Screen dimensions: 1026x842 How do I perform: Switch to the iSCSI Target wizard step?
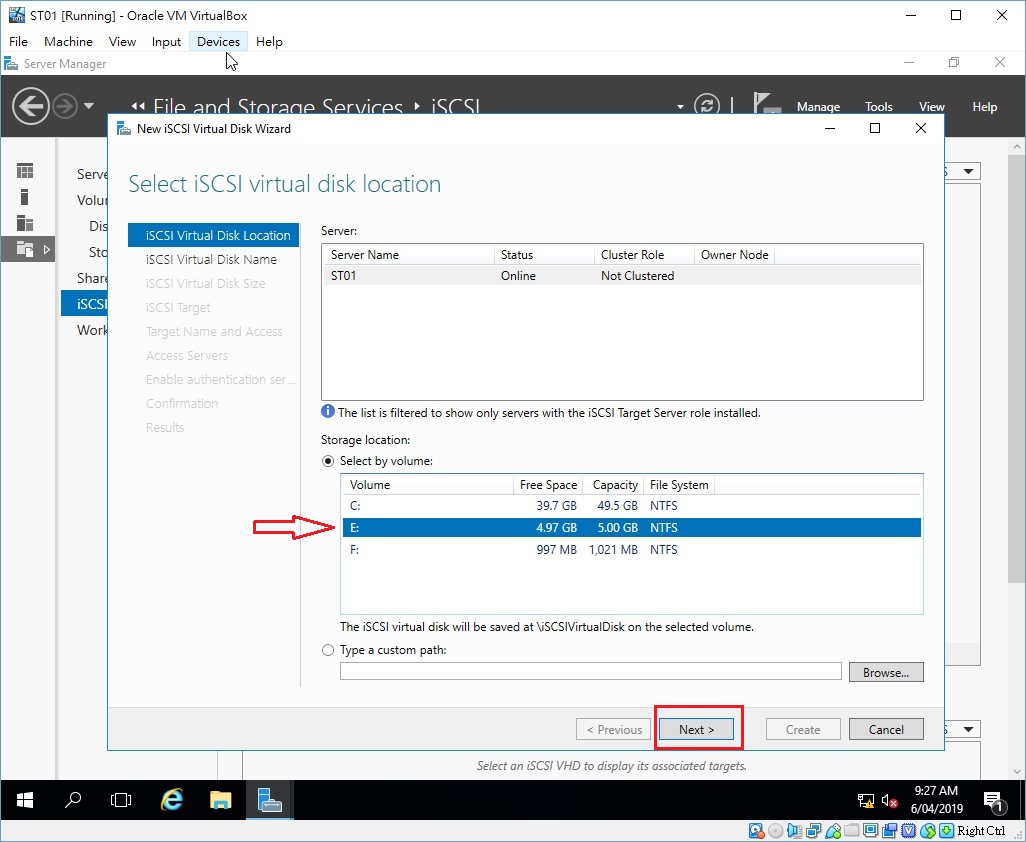178,307
